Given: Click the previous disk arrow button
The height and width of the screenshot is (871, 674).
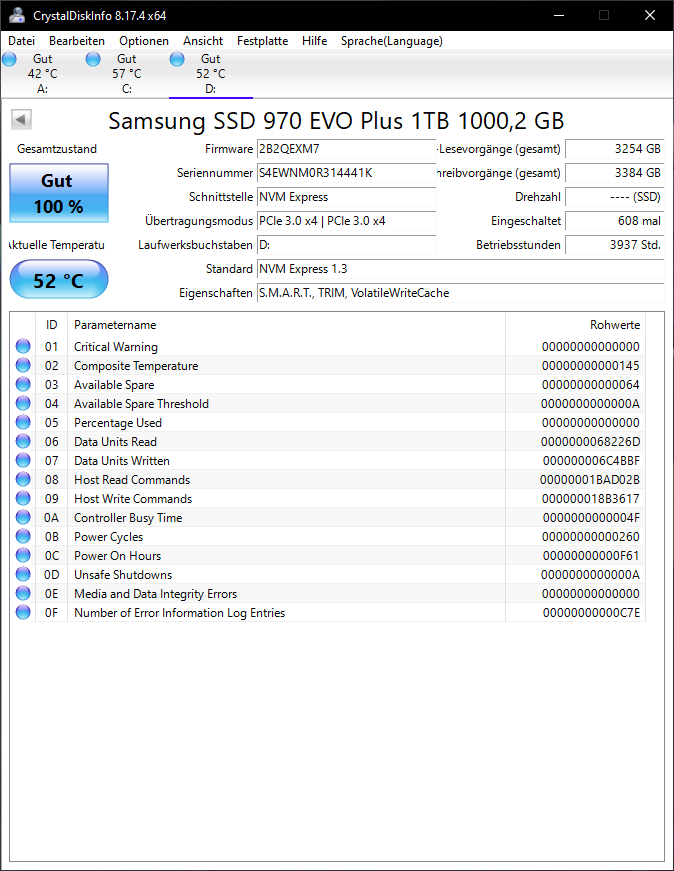Looking at the screenshot, I should pos(21,119).
